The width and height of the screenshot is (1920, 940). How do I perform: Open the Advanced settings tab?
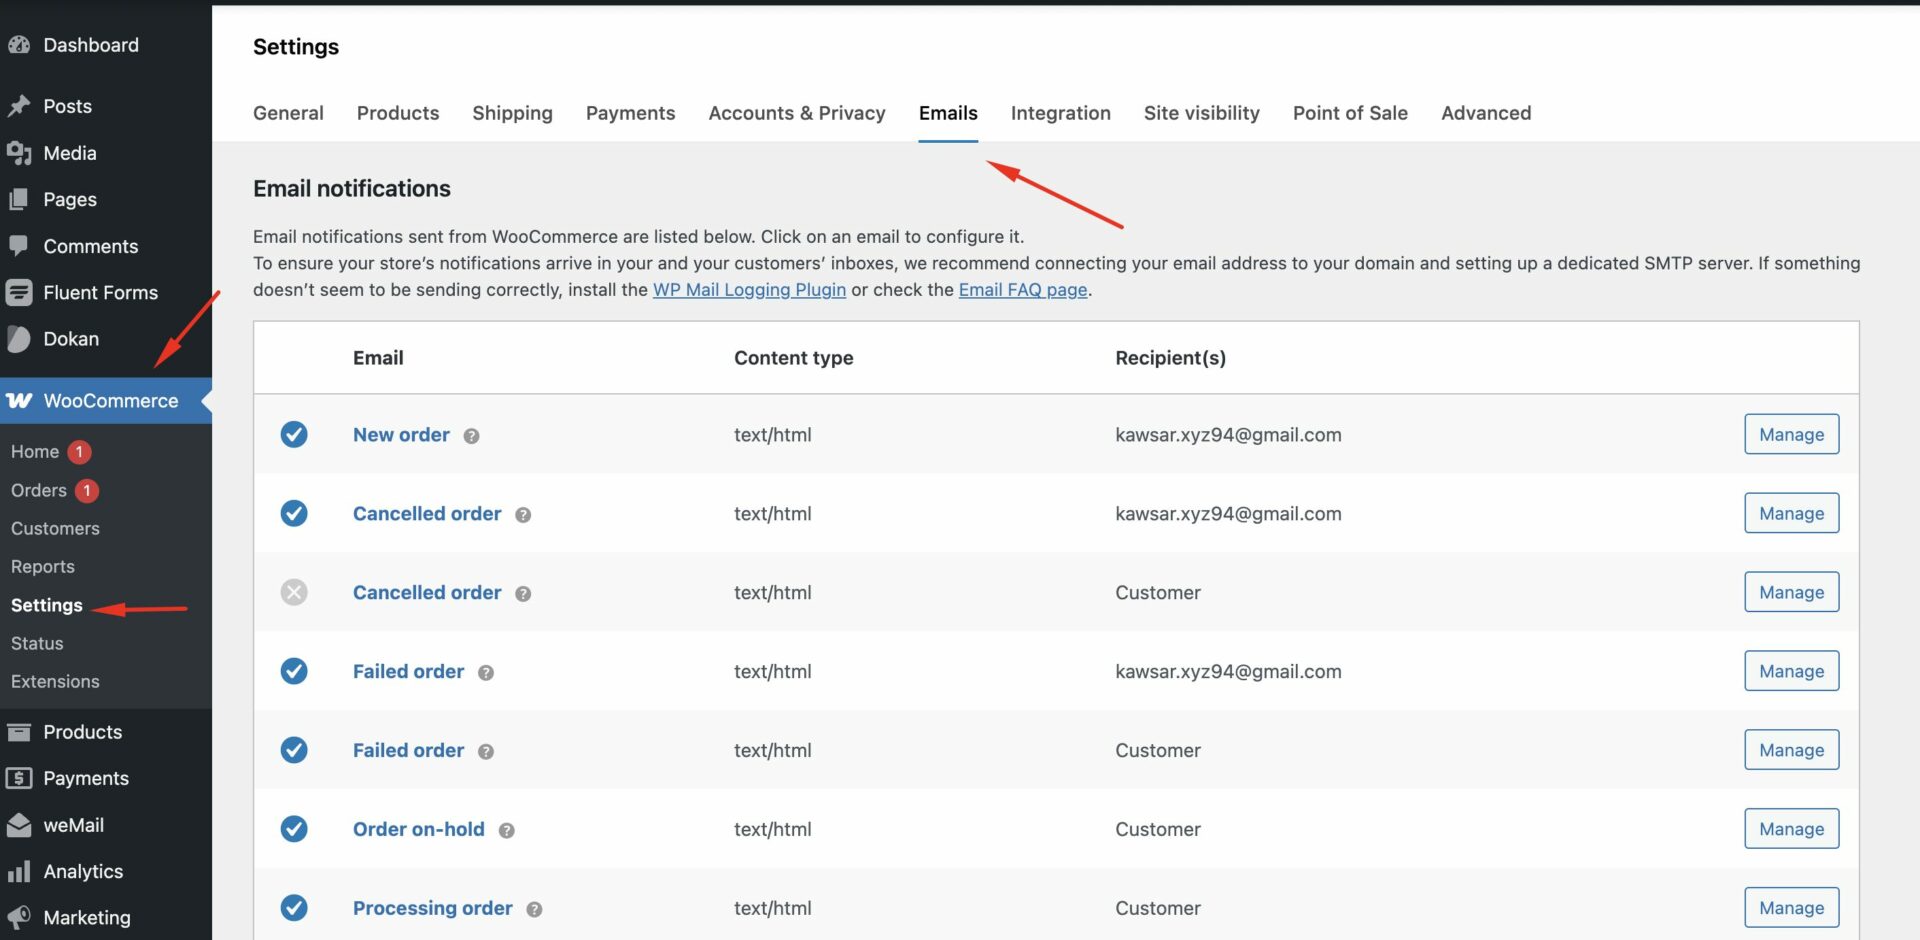tap(1485, 113)
